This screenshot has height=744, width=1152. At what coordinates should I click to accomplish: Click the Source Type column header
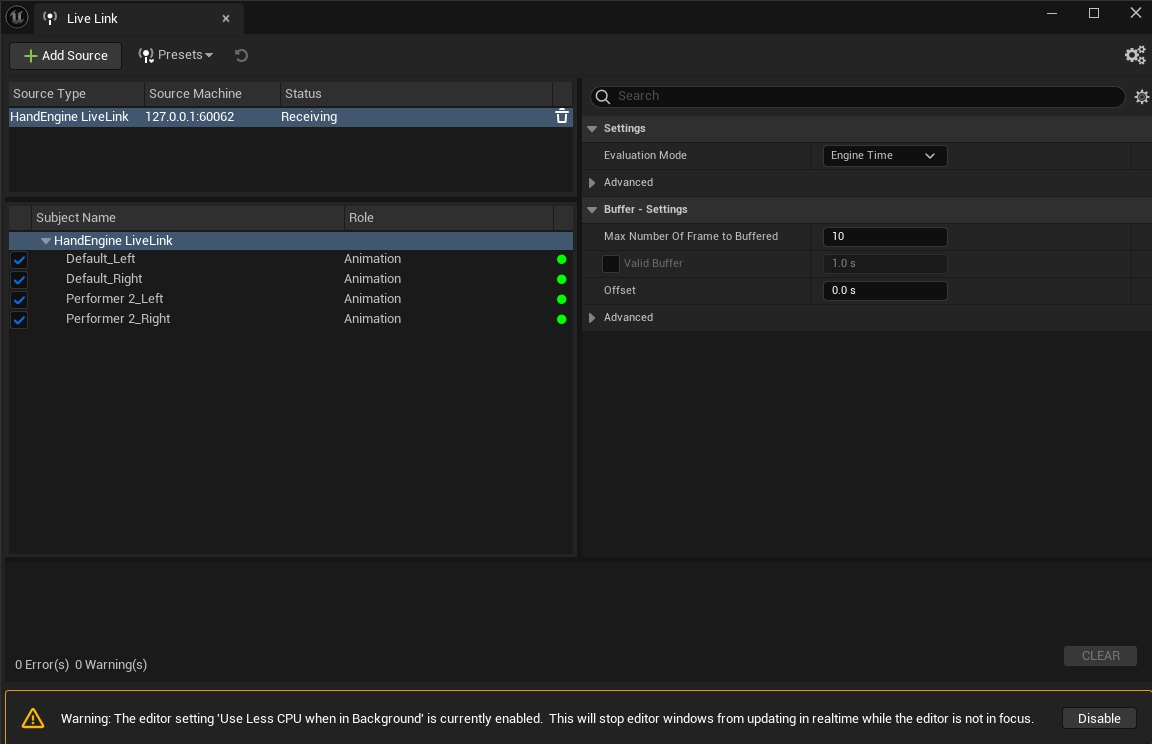click(x=76, y=94)
